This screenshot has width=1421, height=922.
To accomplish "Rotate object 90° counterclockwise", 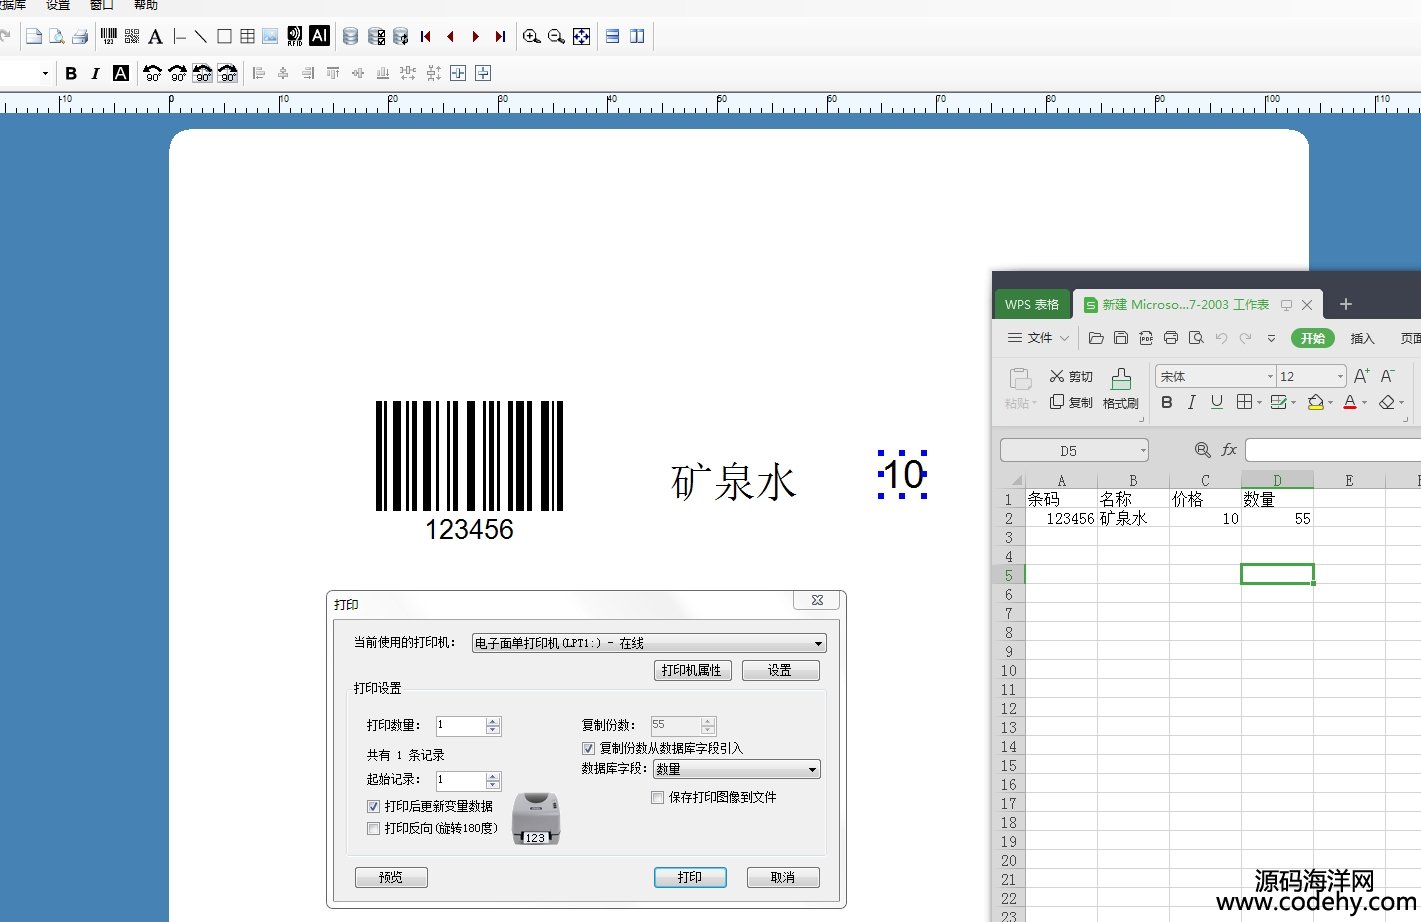I will click(152, 73).
